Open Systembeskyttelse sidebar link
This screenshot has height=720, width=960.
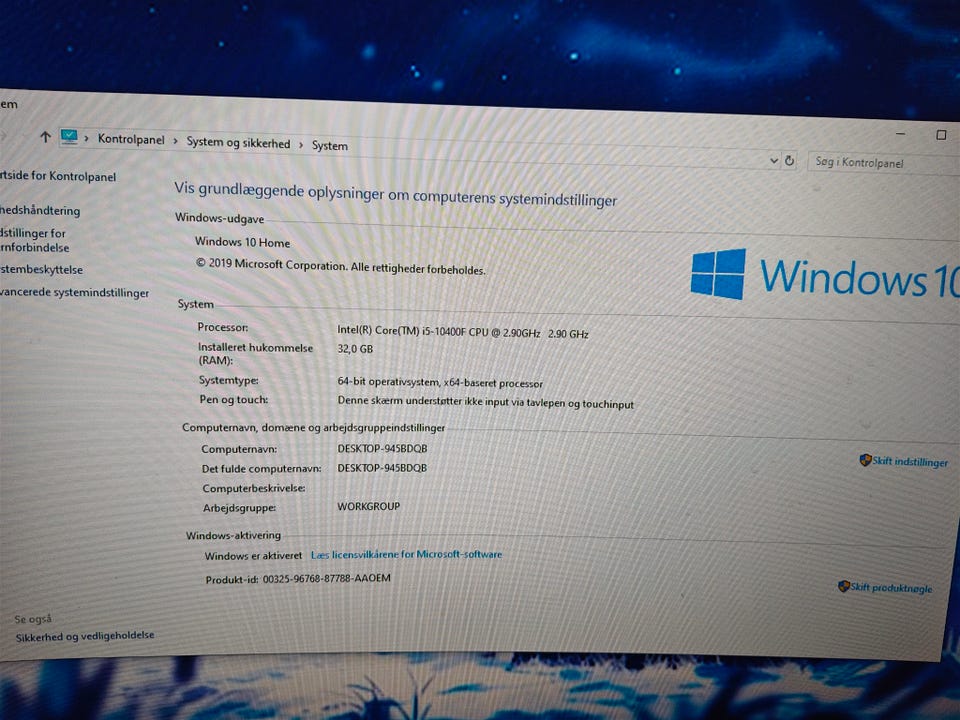click(41, 269)
